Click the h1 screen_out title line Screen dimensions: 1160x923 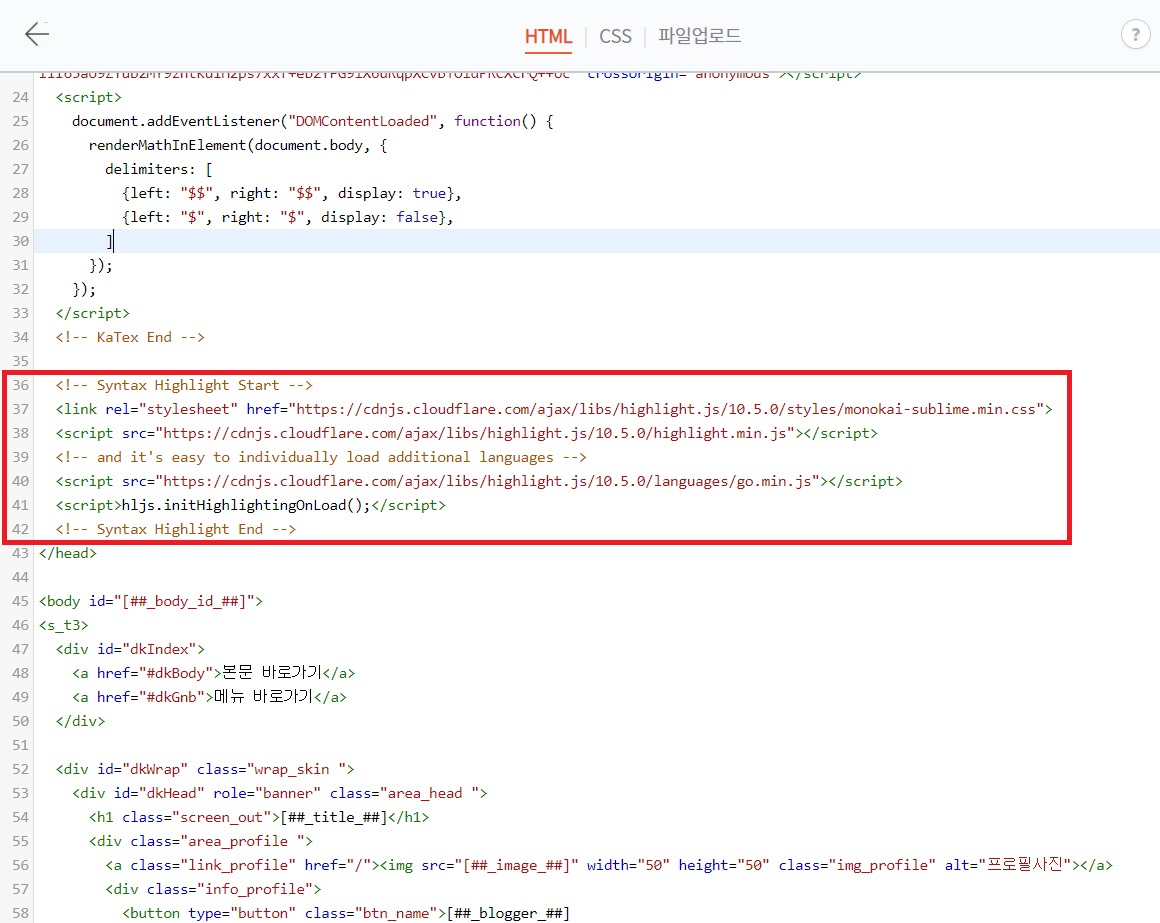coord(258,817)
